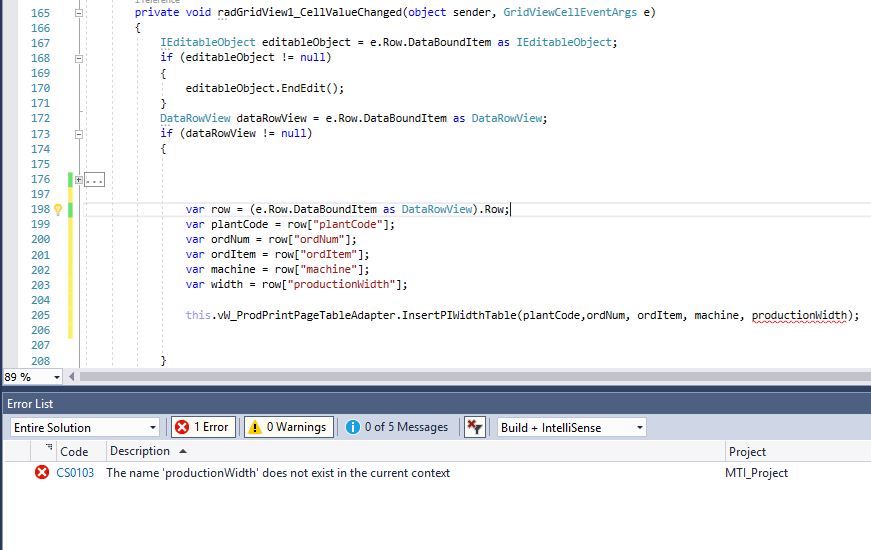Collapse the method block at line 165

click(x=79, y=12)
